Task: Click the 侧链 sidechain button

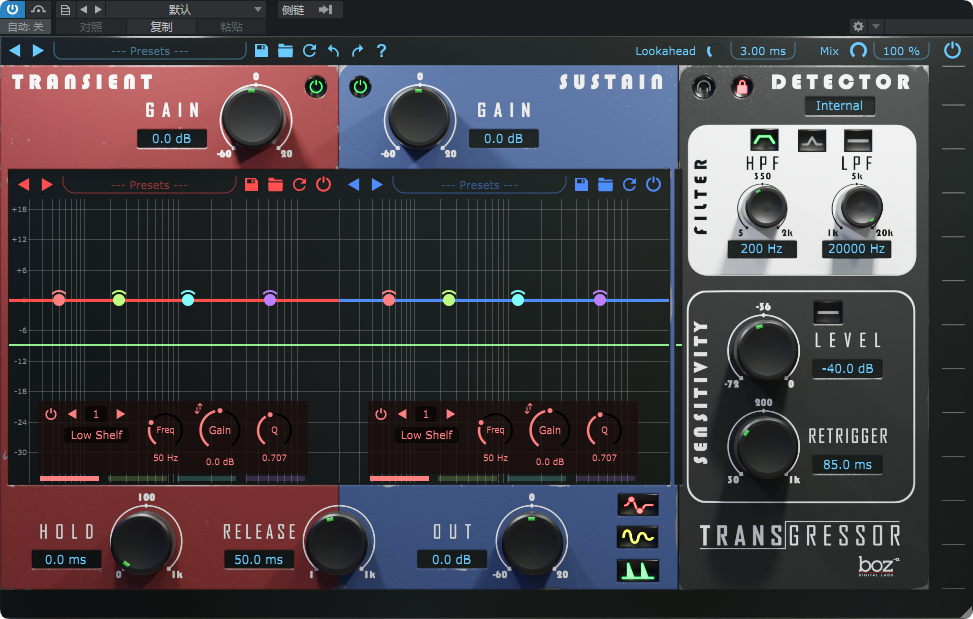Action: [x=293, y=9]
